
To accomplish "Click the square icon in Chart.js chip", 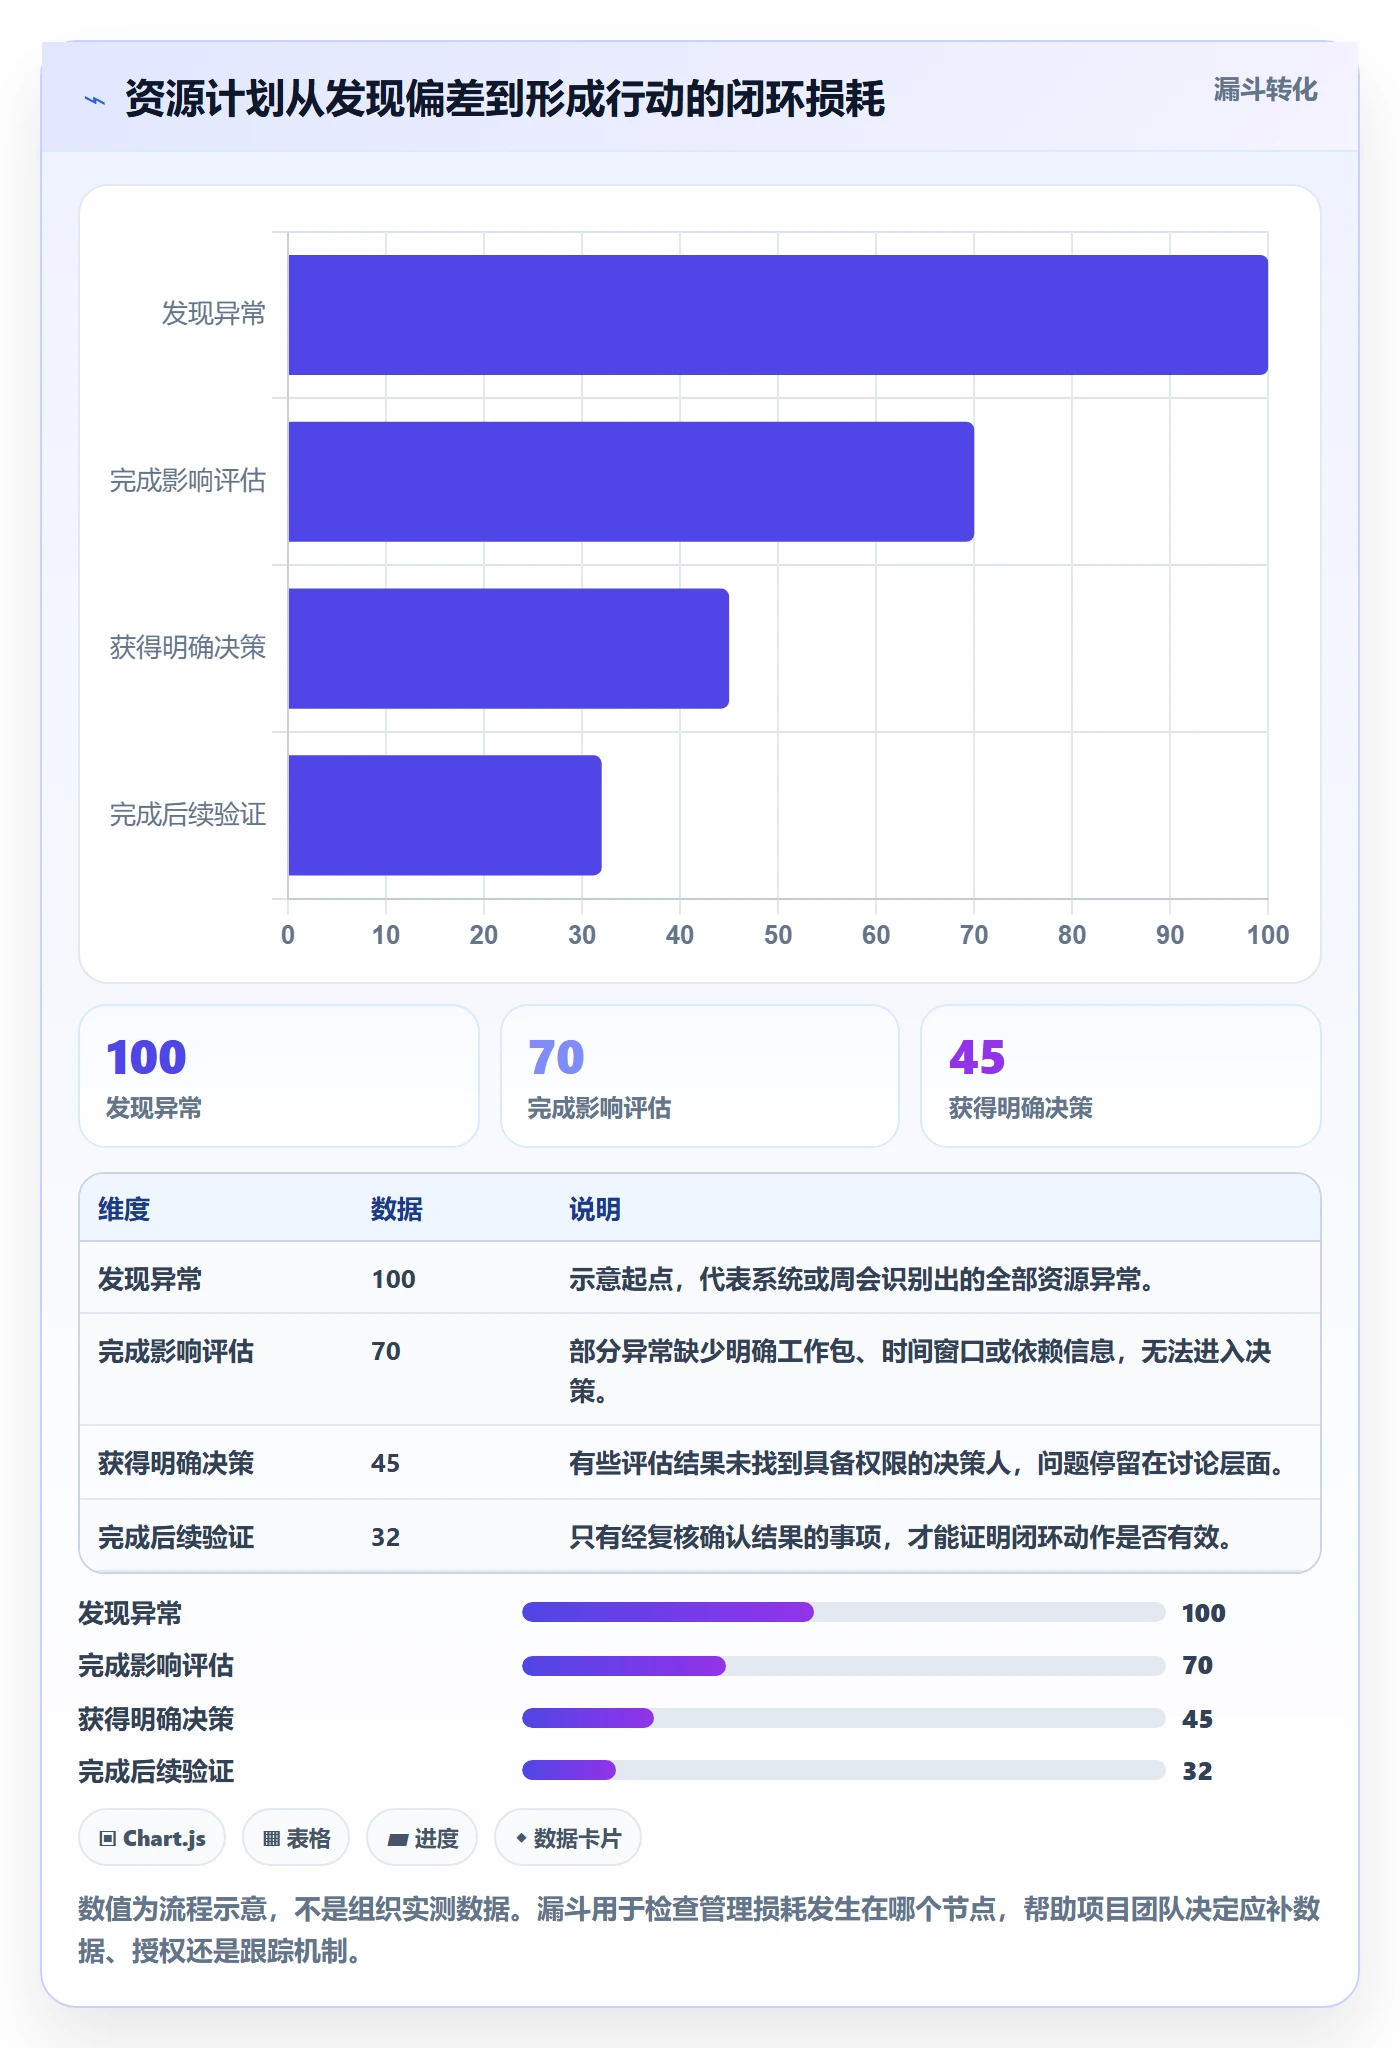I will 108,1839.
